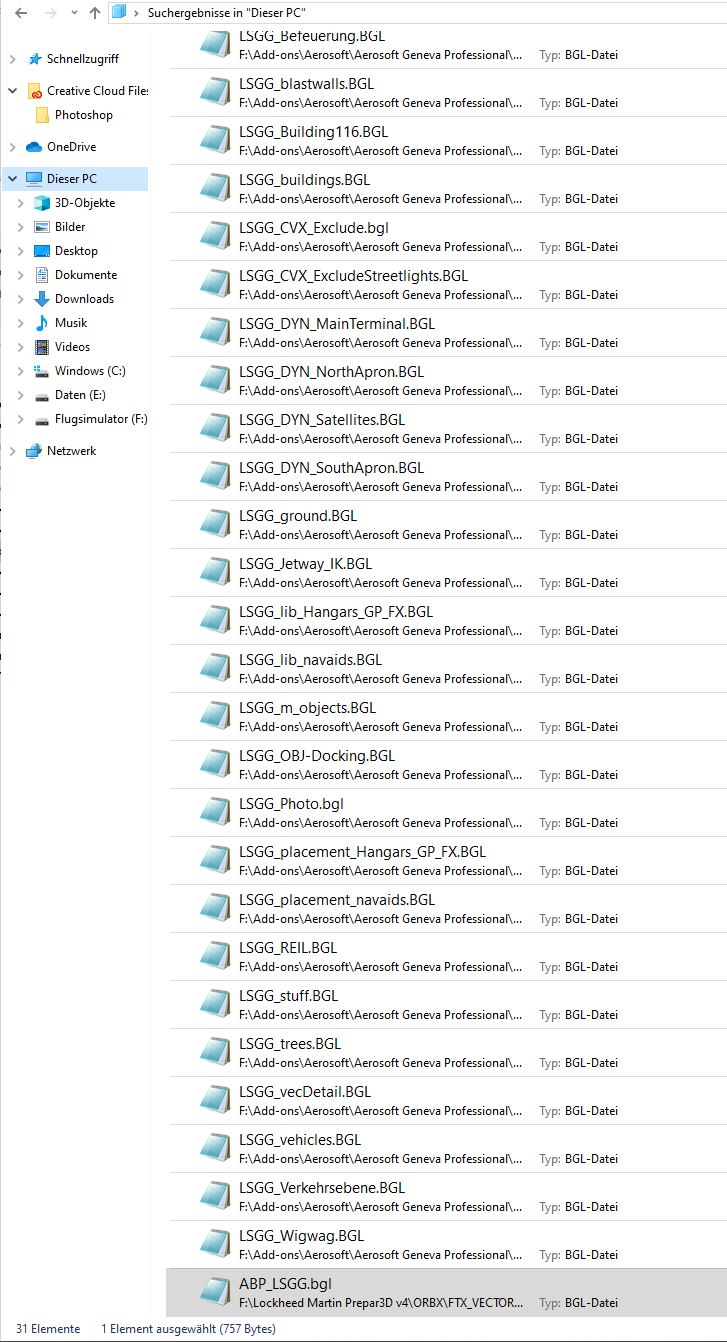Expand the Schnellzugriff tree node
Screen dimensions: 727x1342
12,59
